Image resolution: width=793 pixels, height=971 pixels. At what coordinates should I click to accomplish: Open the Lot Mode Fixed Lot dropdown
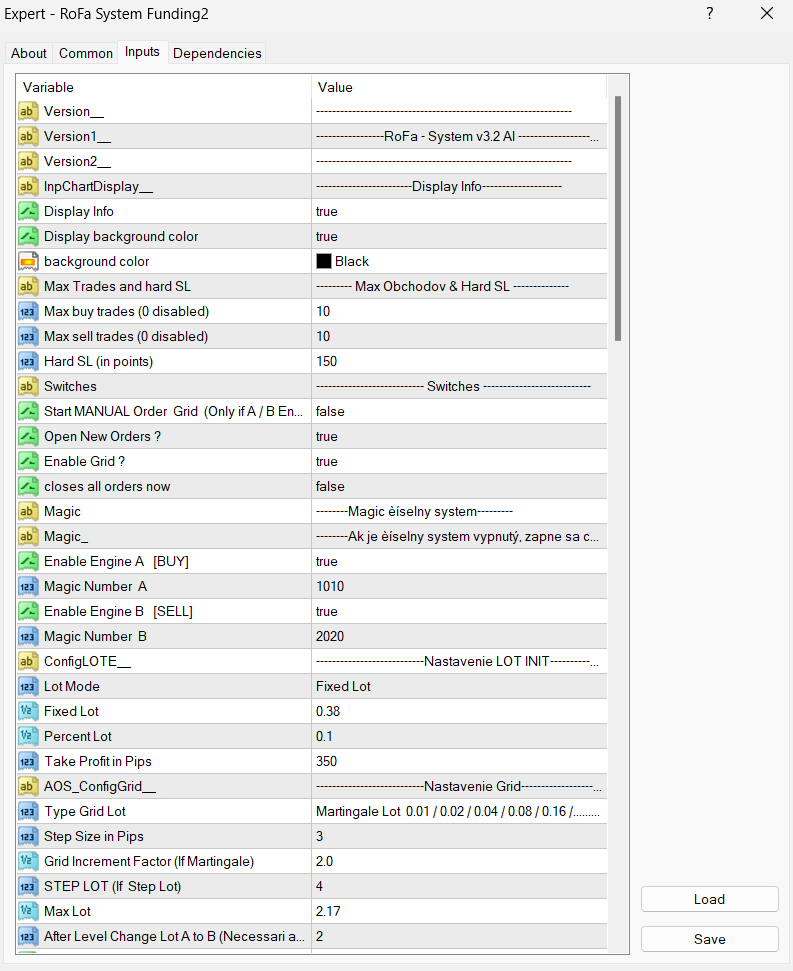(458, 686)
